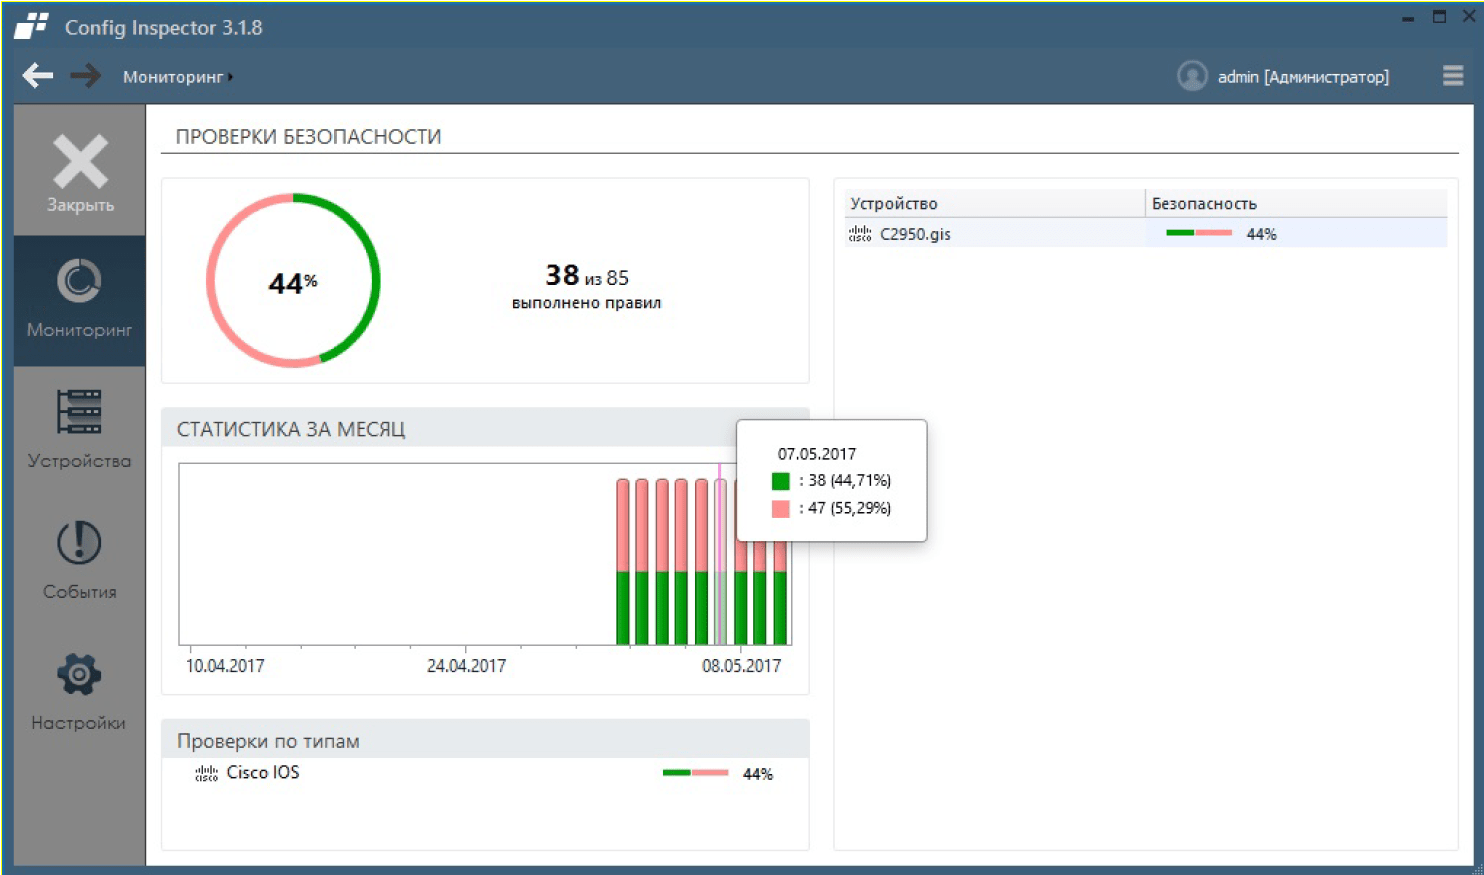Click the 44% circular progress chart
The width and height of the screenshot is (1484, 875).
(293, 281)
